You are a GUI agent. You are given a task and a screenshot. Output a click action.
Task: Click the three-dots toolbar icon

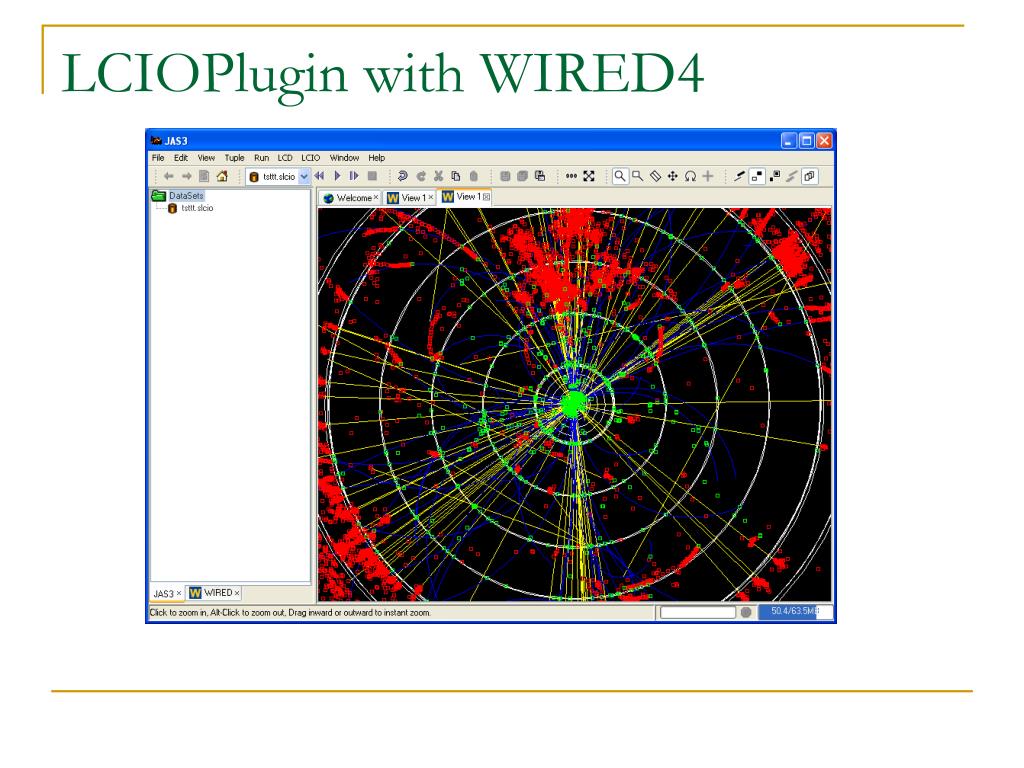pyautogui.click(x=571, y=176)
